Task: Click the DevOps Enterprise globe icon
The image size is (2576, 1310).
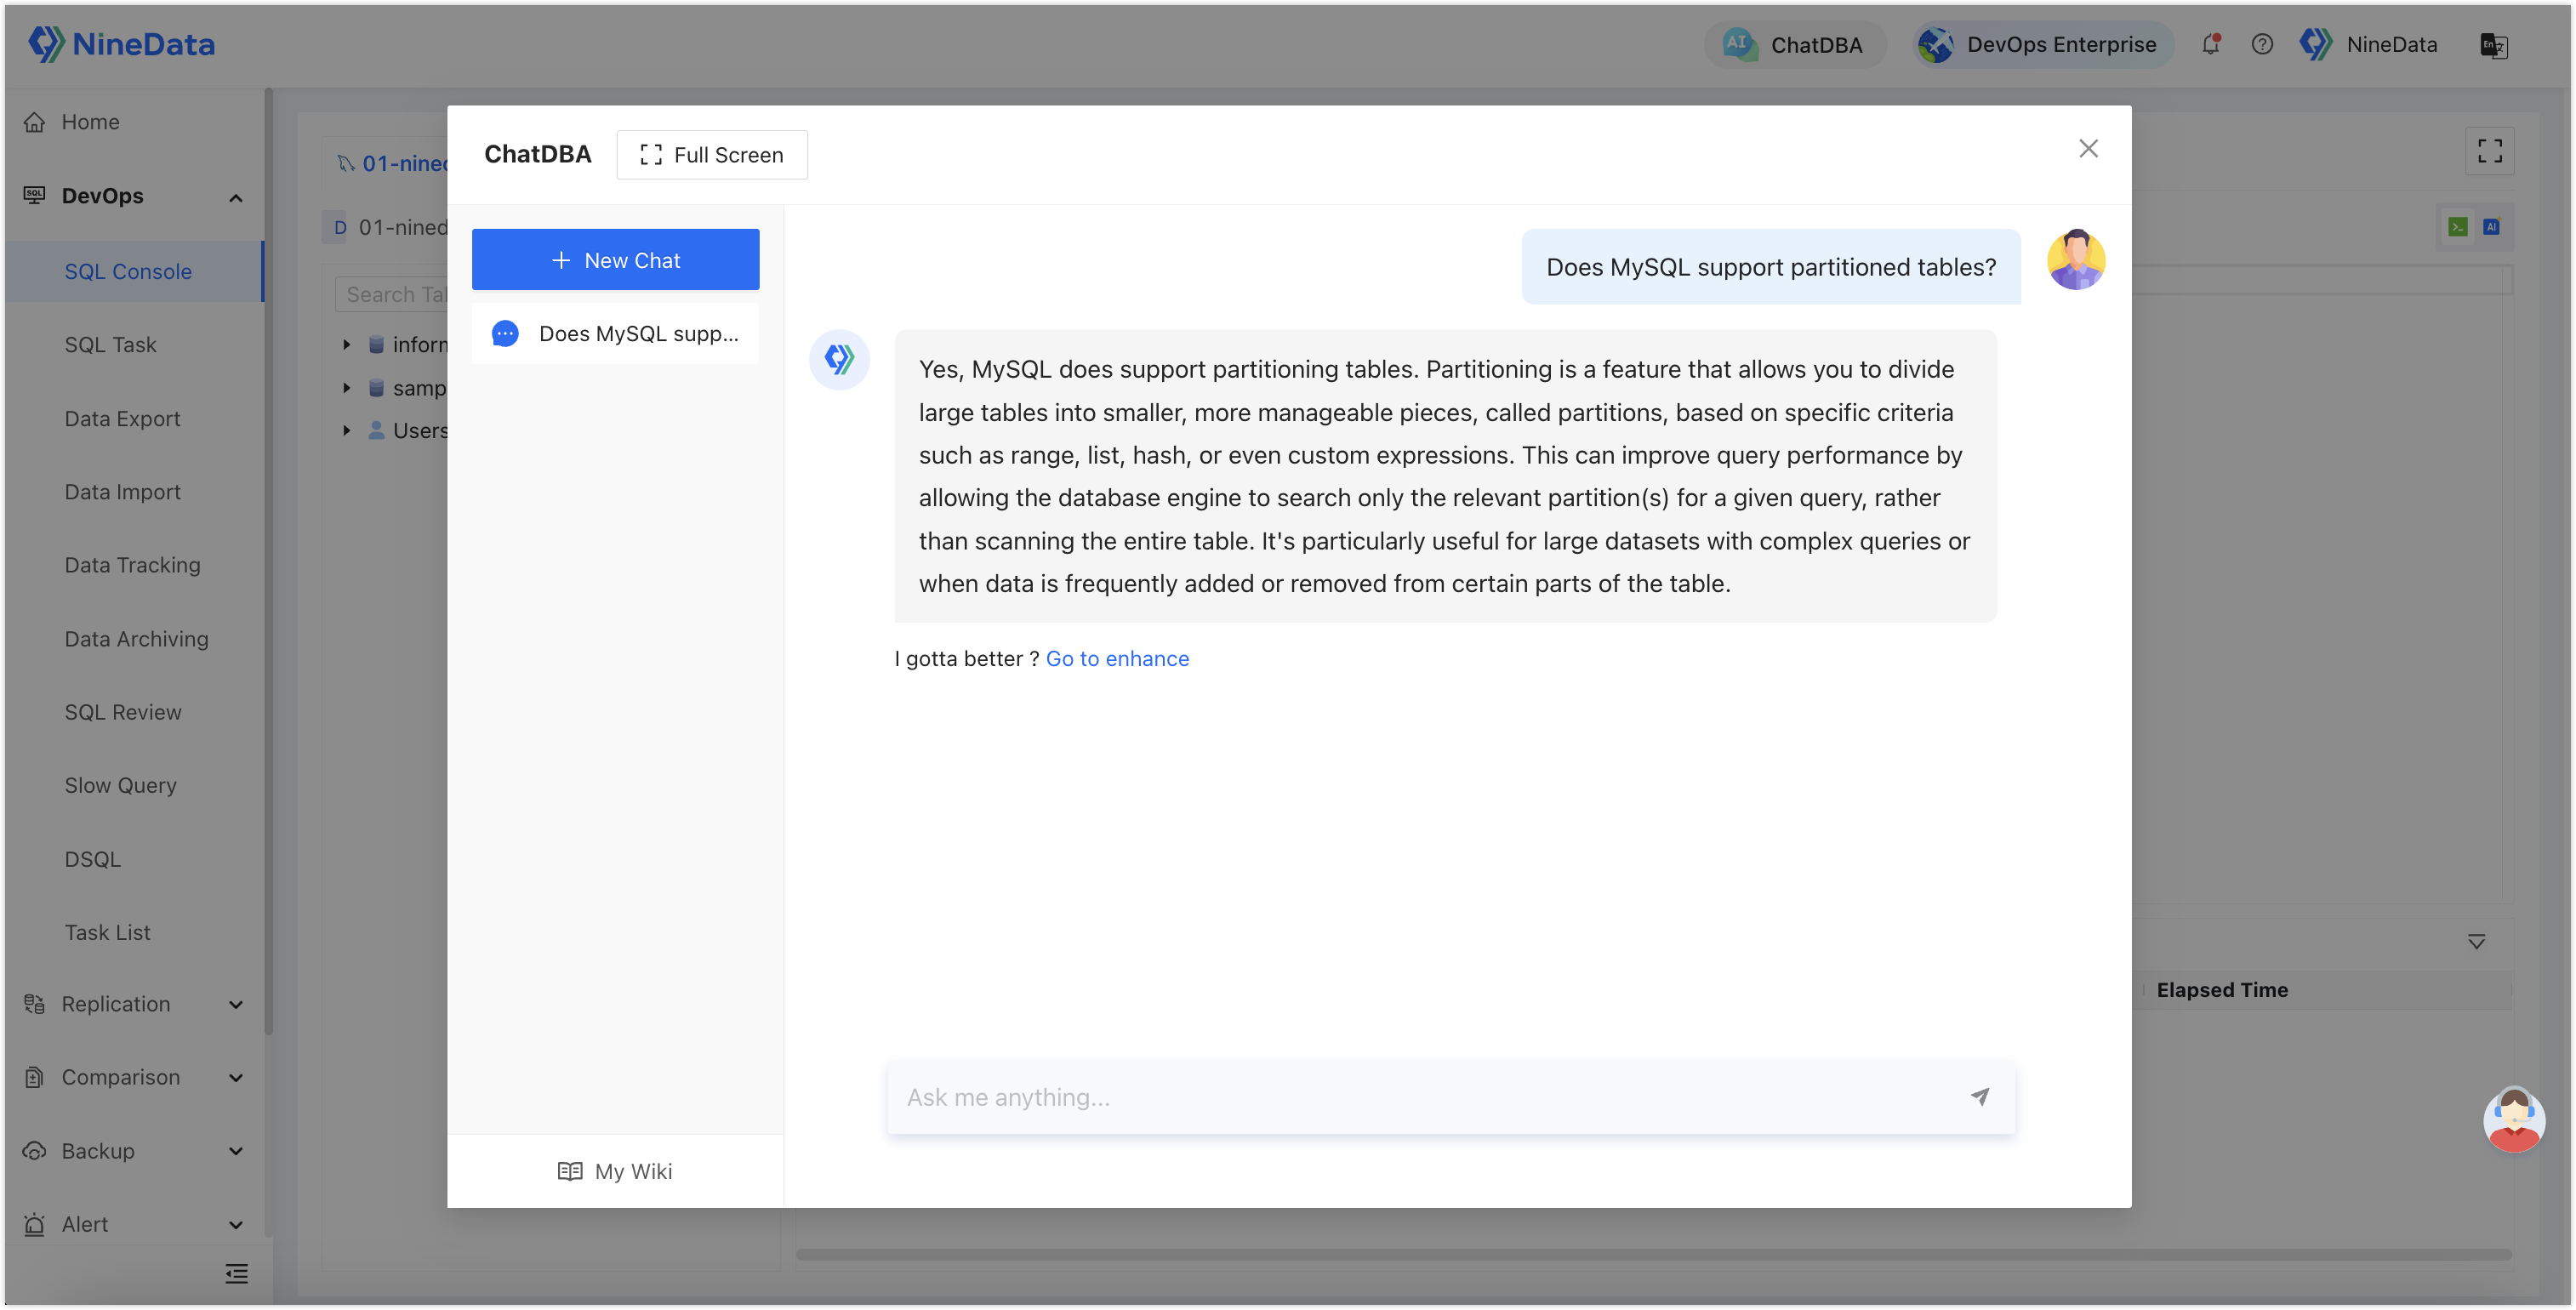Action: pyautogui.click(x=1936, y=44)
